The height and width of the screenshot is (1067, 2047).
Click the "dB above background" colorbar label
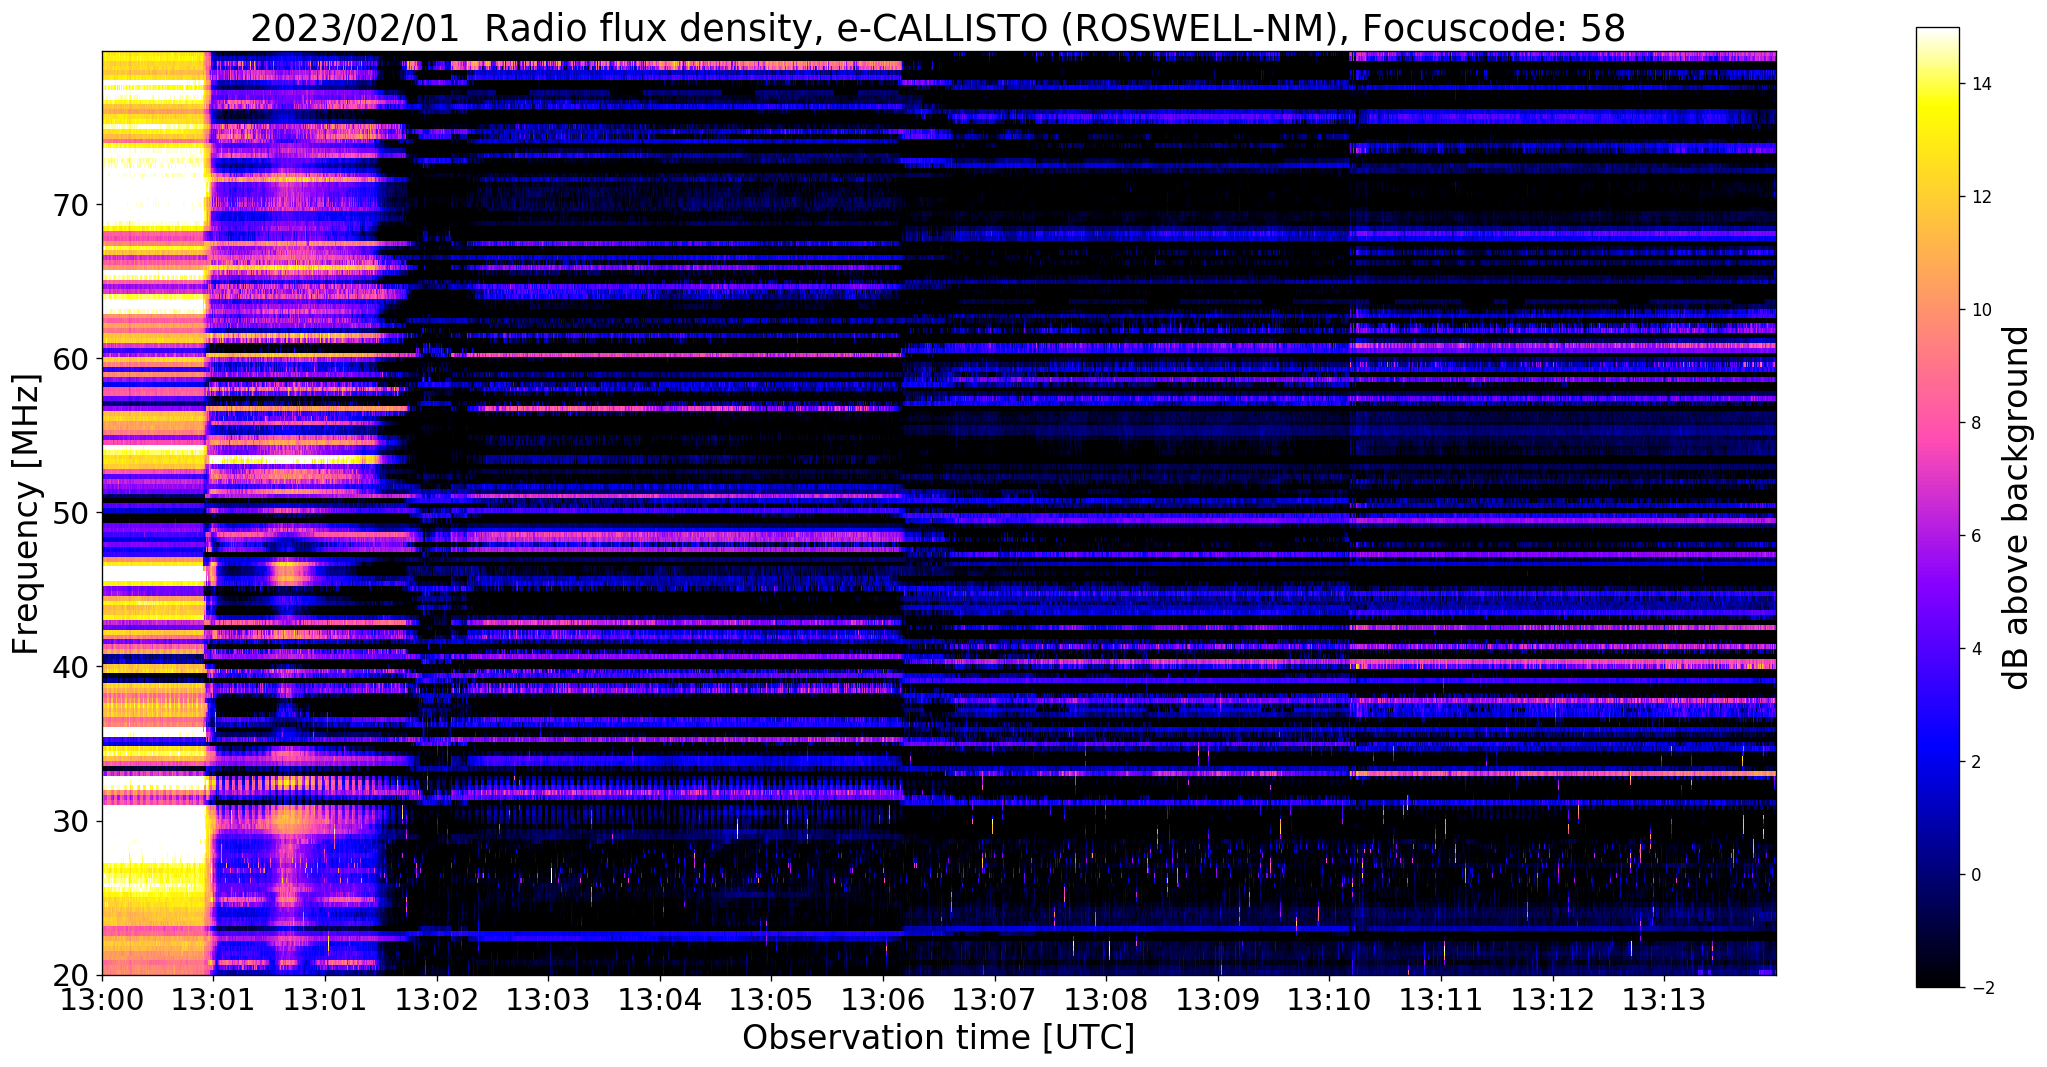click(x=2017, y=507)
